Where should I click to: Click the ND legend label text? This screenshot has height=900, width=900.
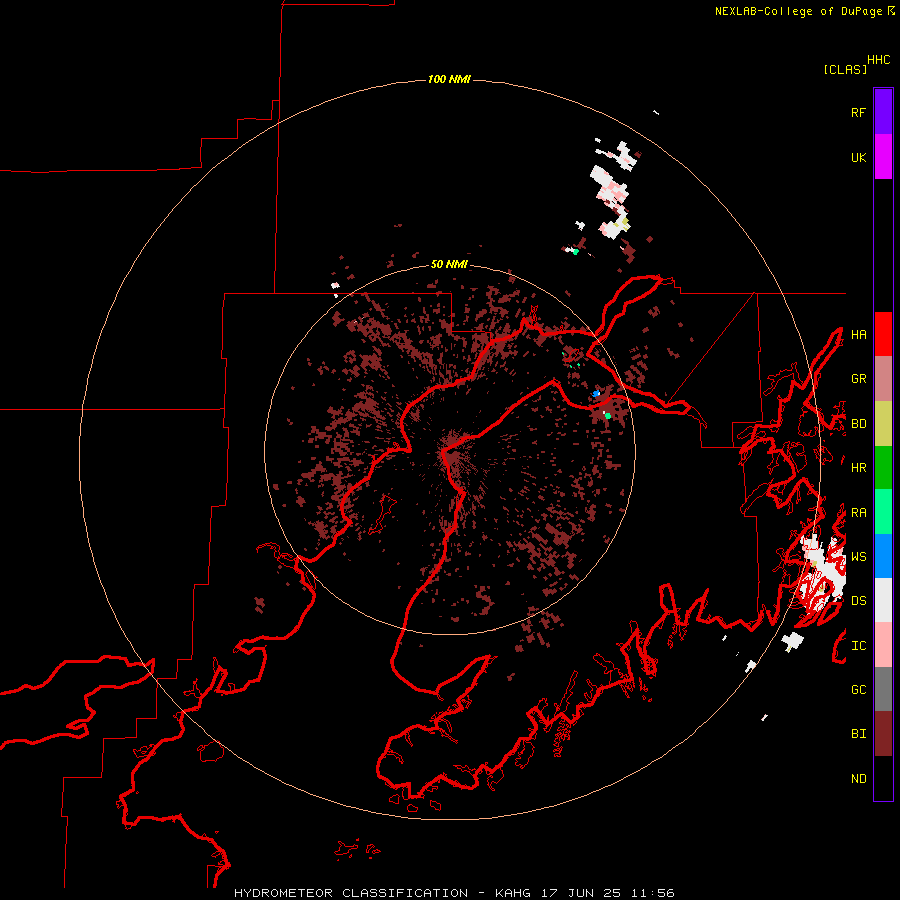click(858, 778)
